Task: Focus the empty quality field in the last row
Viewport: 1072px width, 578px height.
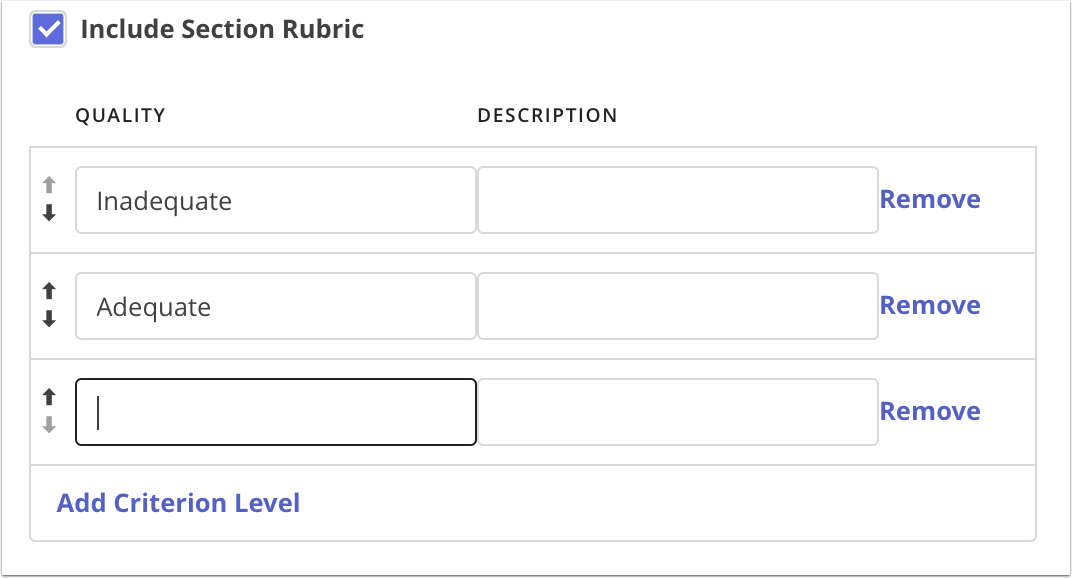Action: pos(275,411)
